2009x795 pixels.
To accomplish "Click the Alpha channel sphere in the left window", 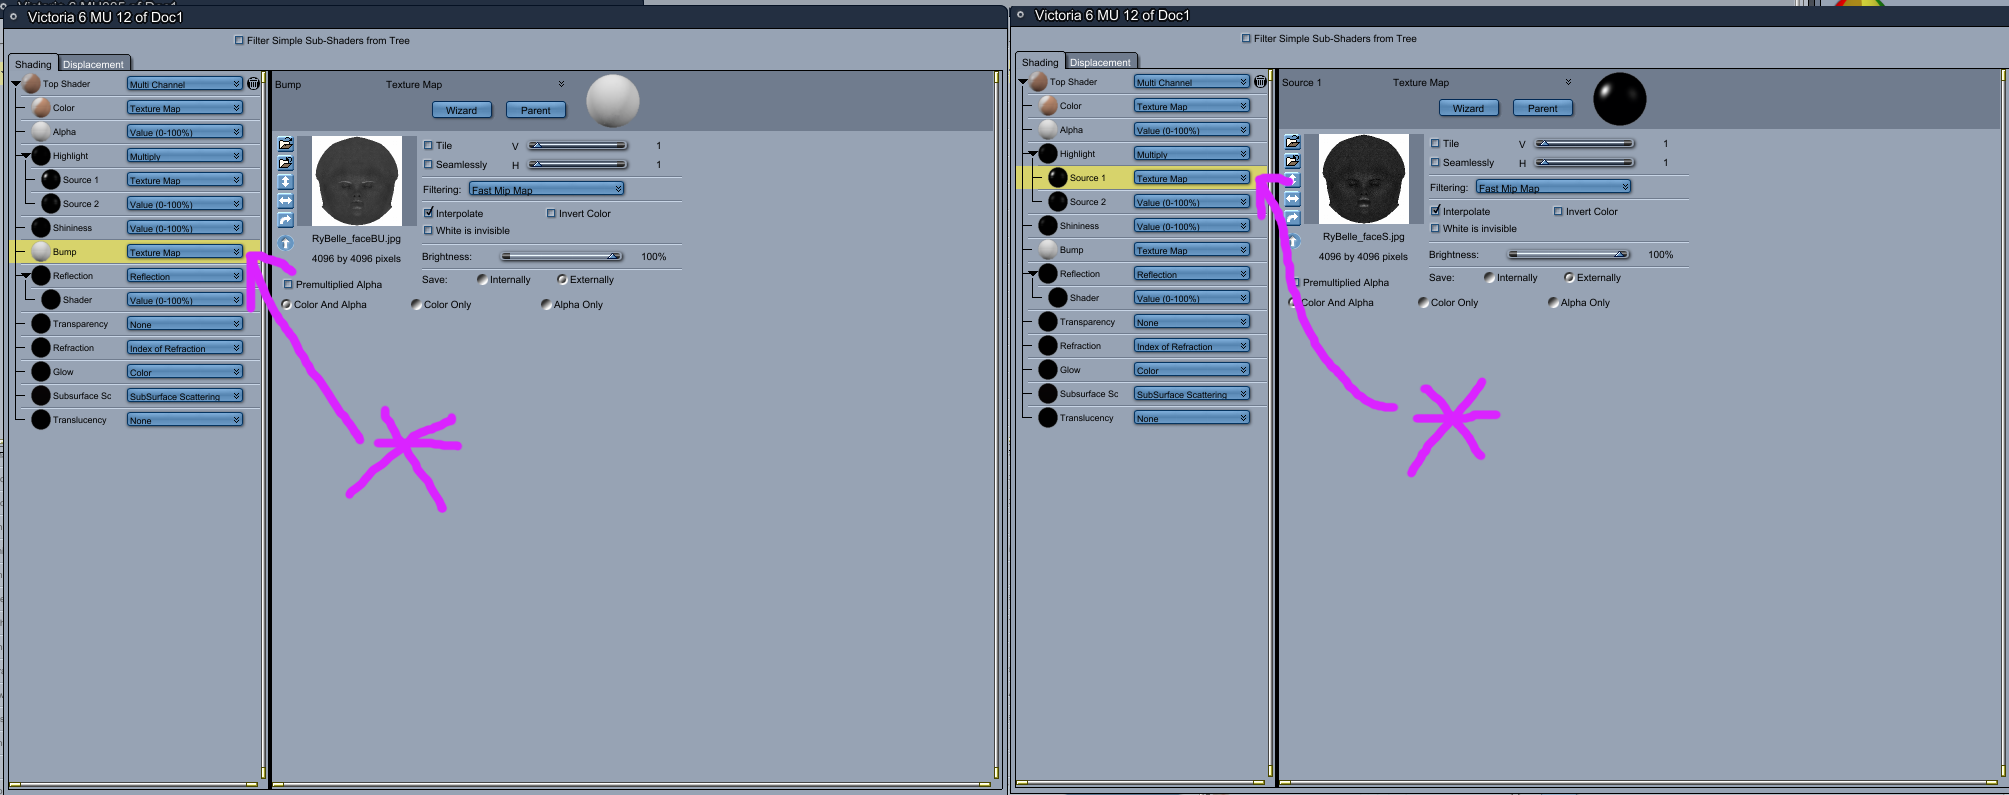I will pyautogui.click(x=41, y=132).
